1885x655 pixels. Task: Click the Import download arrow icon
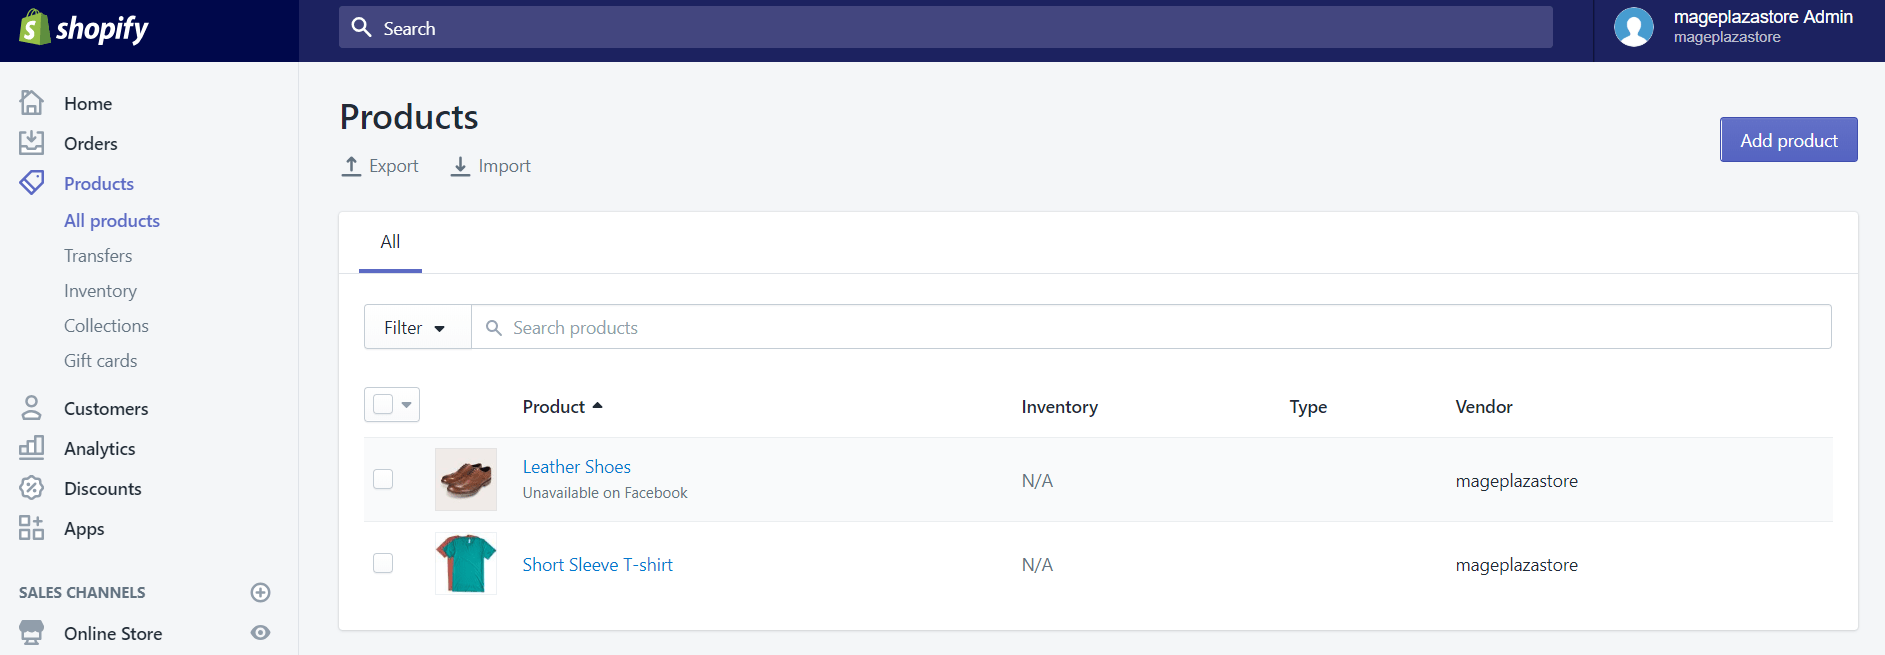tap(460, 166)
